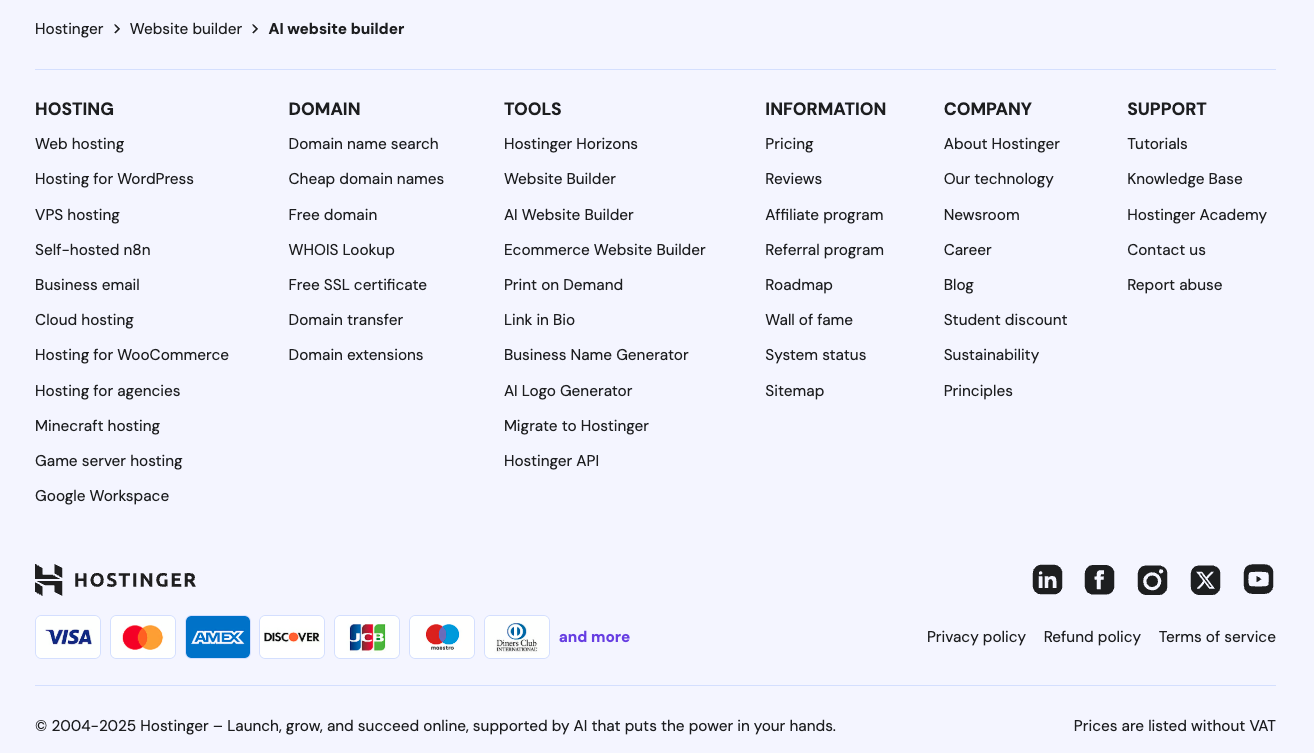Open Contact us under Support

(x=1166, y=249)
